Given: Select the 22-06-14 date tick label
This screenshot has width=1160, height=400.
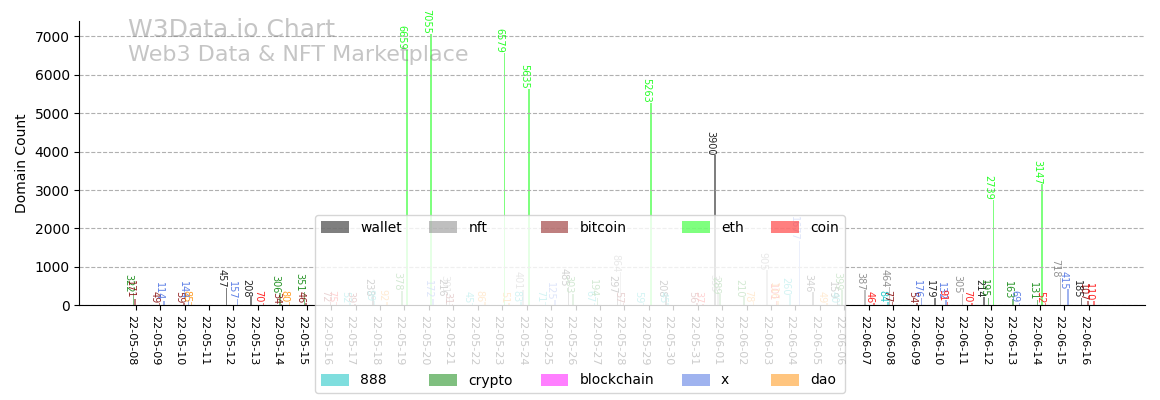Looking at the screenshot, I should tap(1037, 342).
